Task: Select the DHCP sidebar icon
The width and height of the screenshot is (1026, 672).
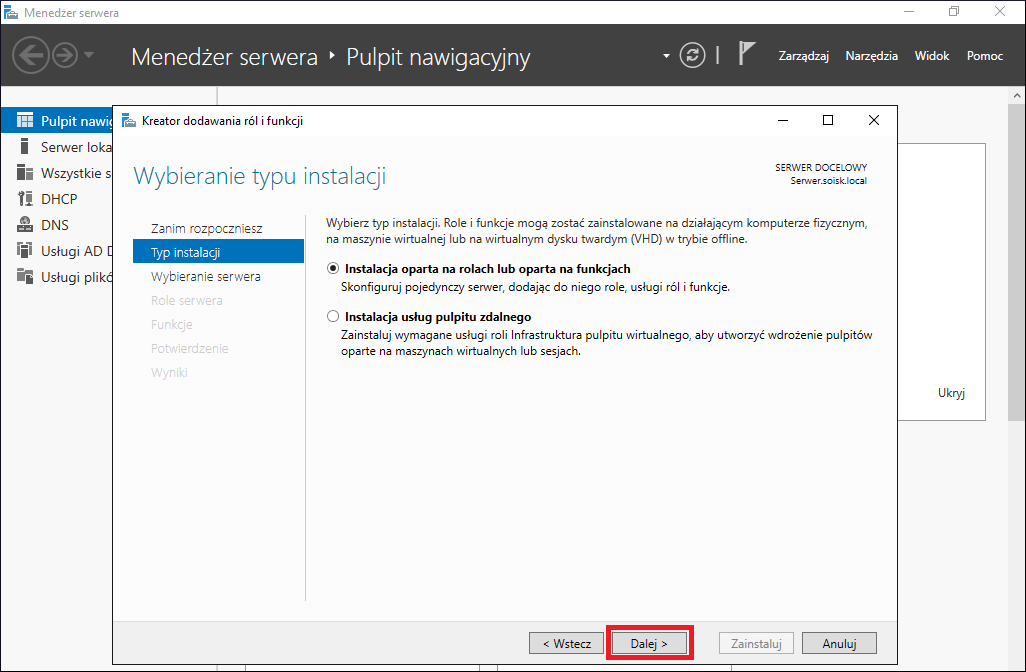Action: (x=25, y=198)
